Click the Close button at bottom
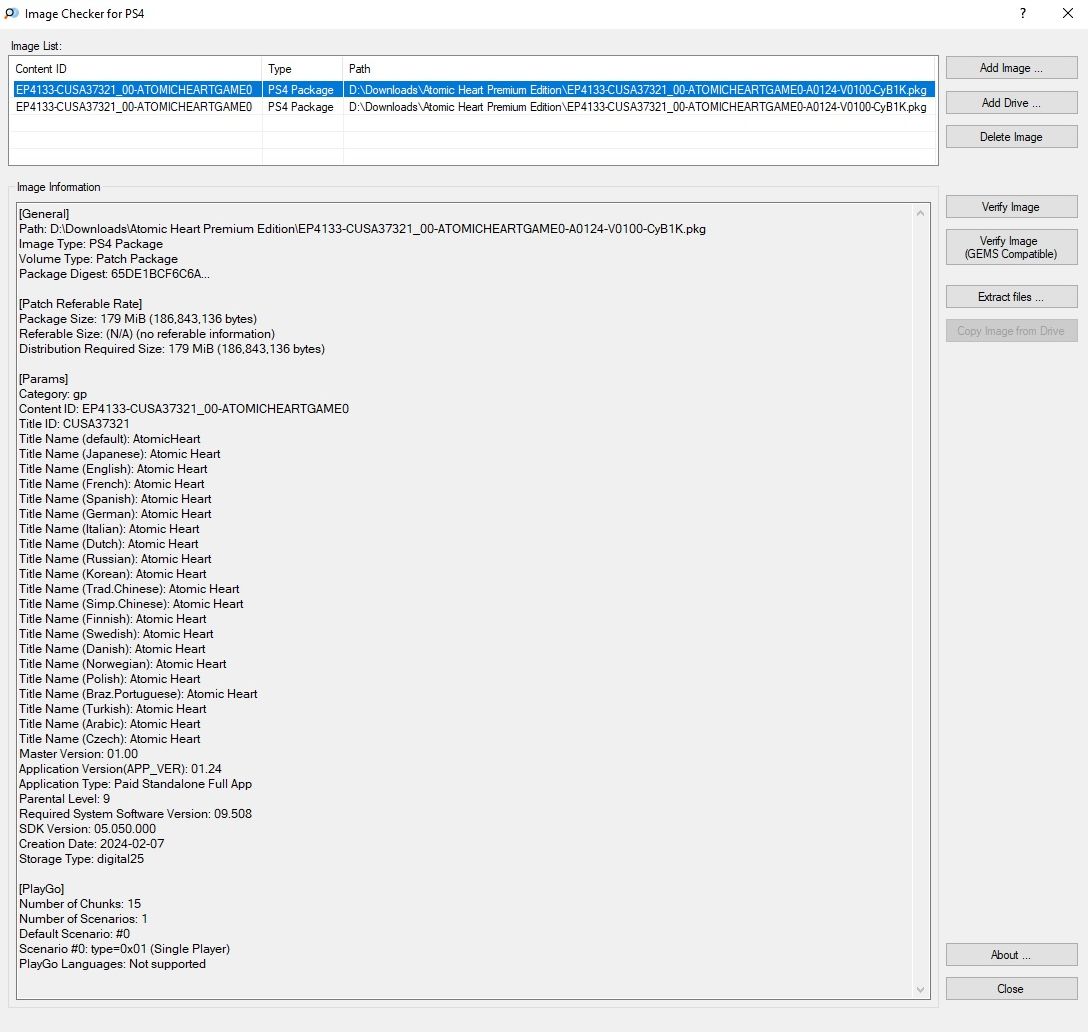1088x1032 pixels. 1011,989
